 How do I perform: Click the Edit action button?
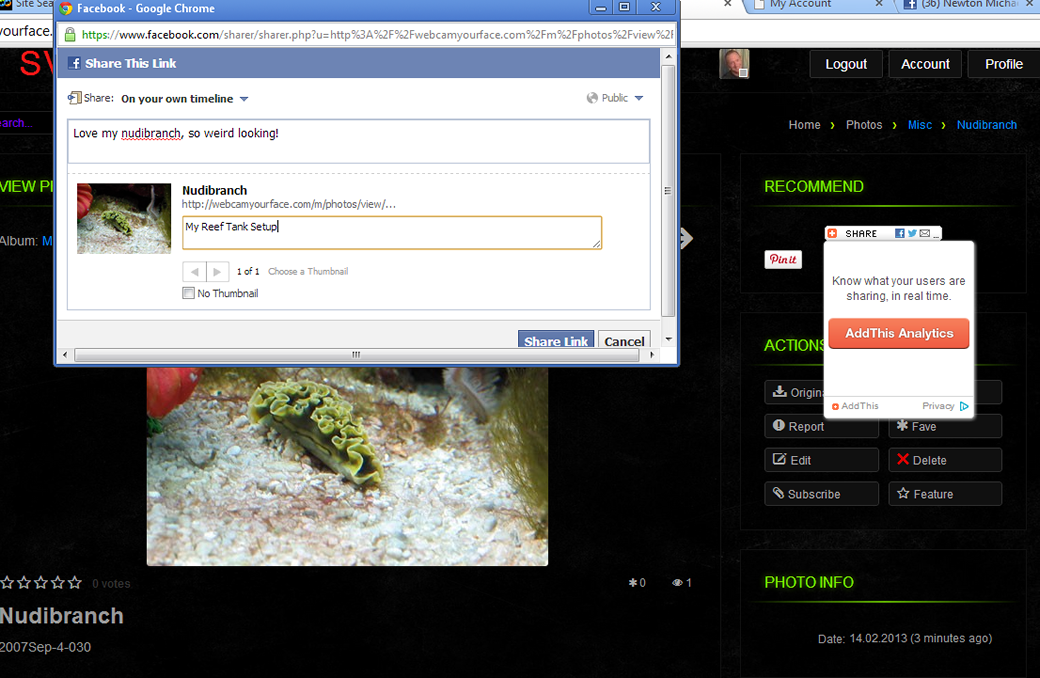click(x=821, y=460)
